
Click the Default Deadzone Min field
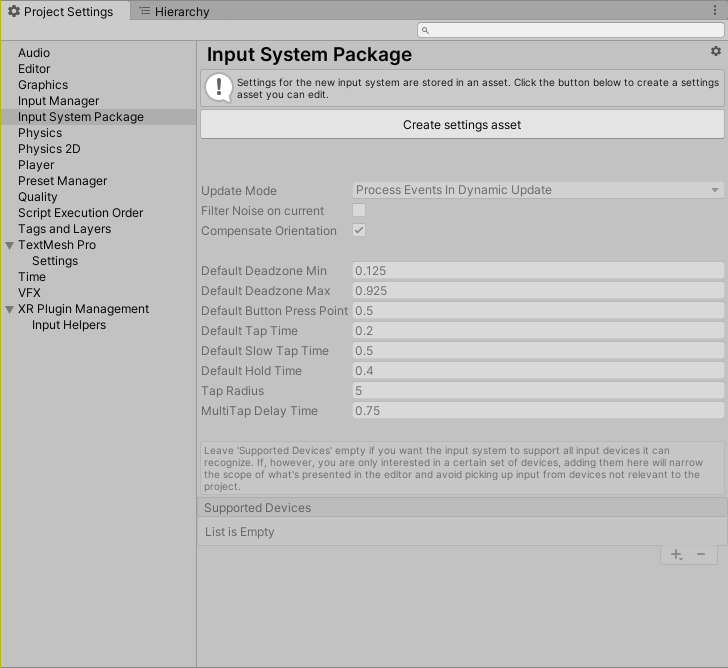[x=538, y=271]
